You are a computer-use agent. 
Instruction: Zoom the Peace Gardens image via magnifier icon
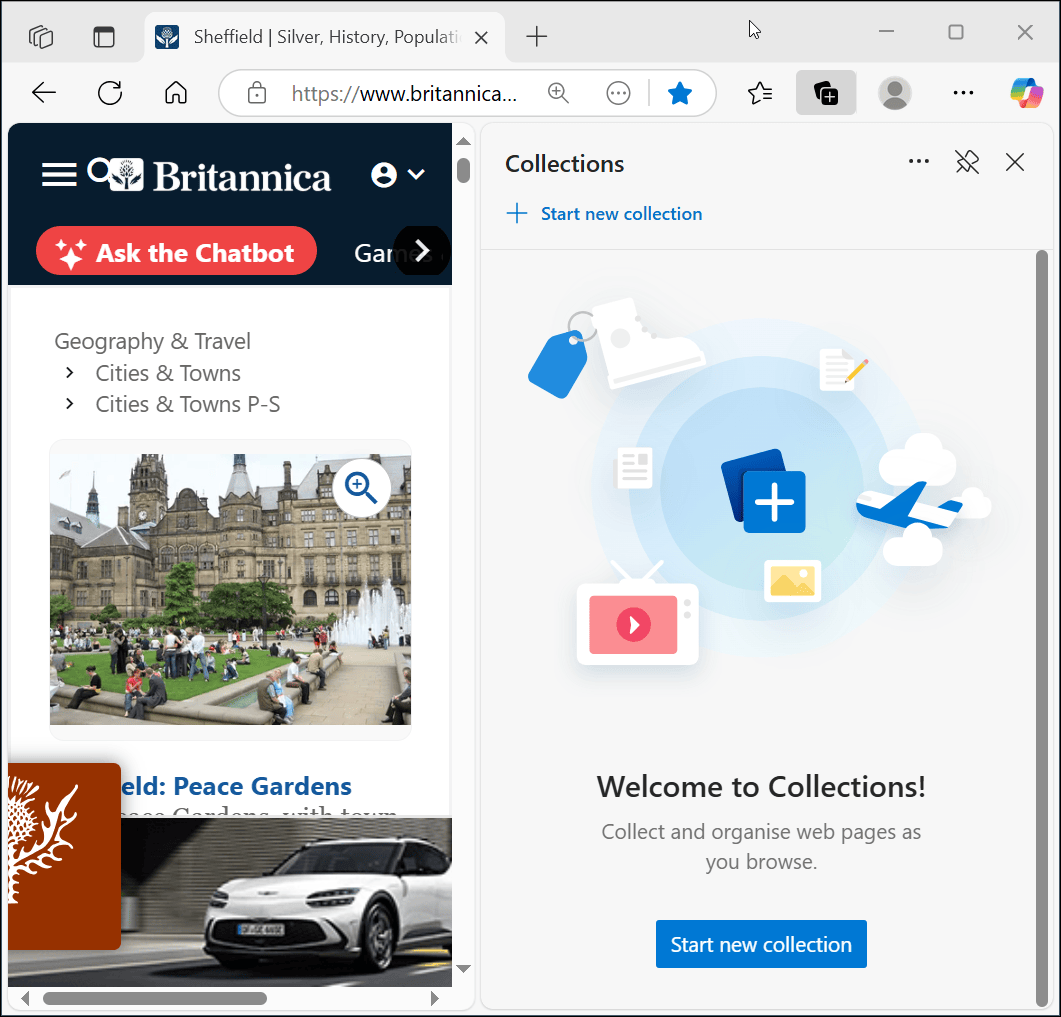(x=362, y=487)
